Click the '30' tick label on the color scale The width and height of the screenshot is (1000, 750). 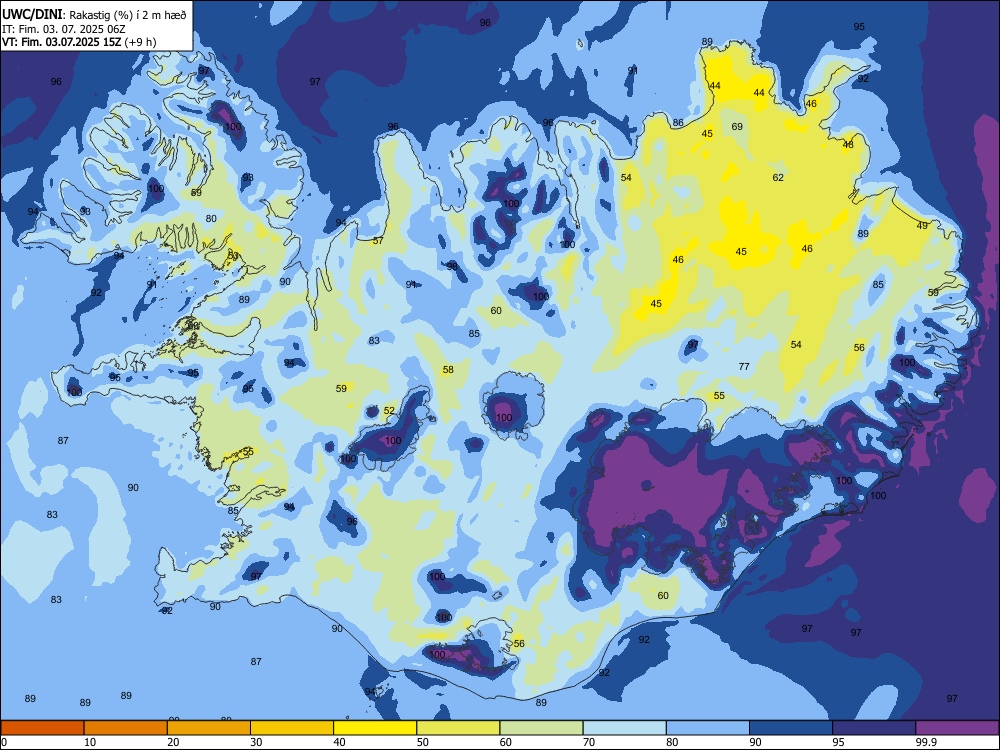256,742
